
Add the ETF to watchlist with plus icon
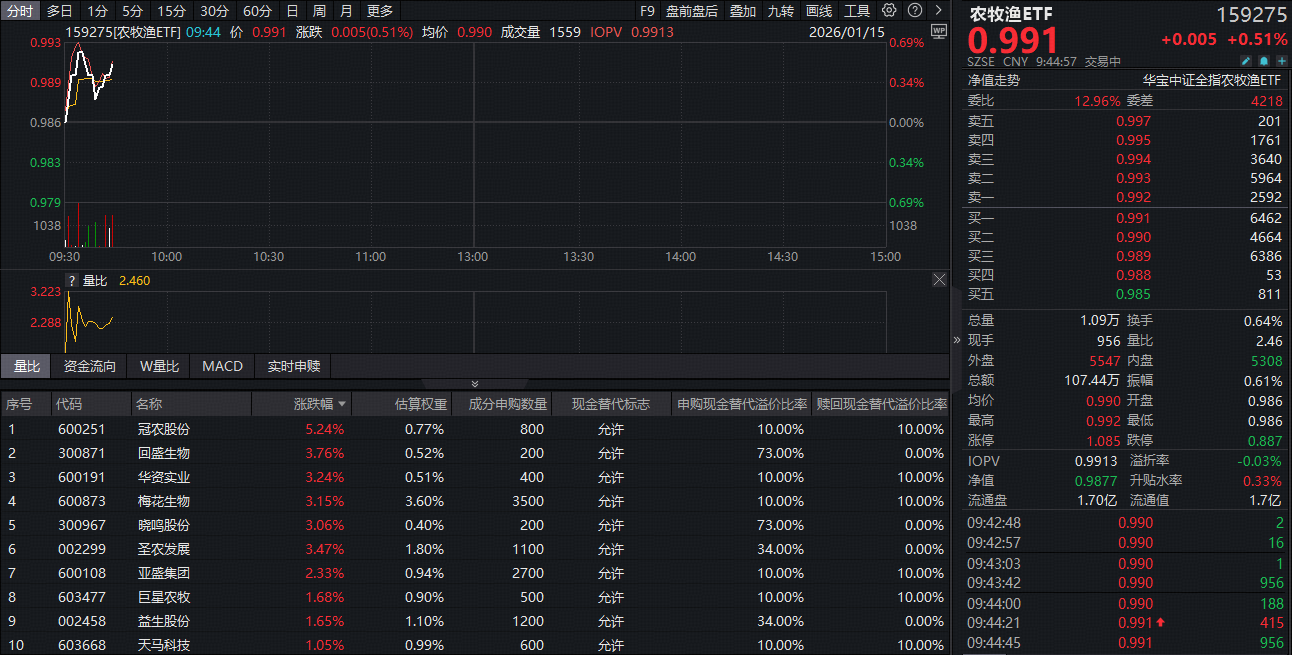pyautogui.click(x=1281, y=61)
